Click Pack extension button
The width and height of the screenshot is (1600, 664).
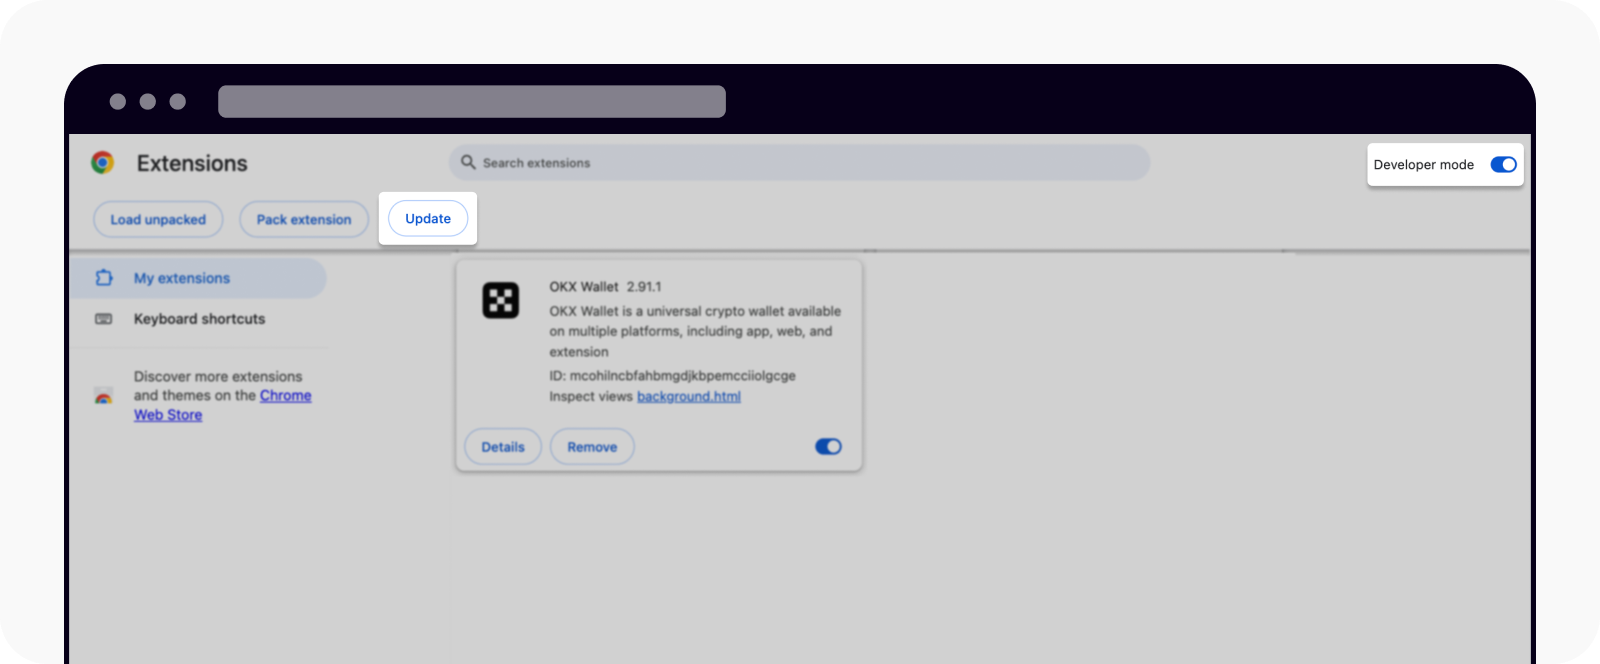pos(304,219)
